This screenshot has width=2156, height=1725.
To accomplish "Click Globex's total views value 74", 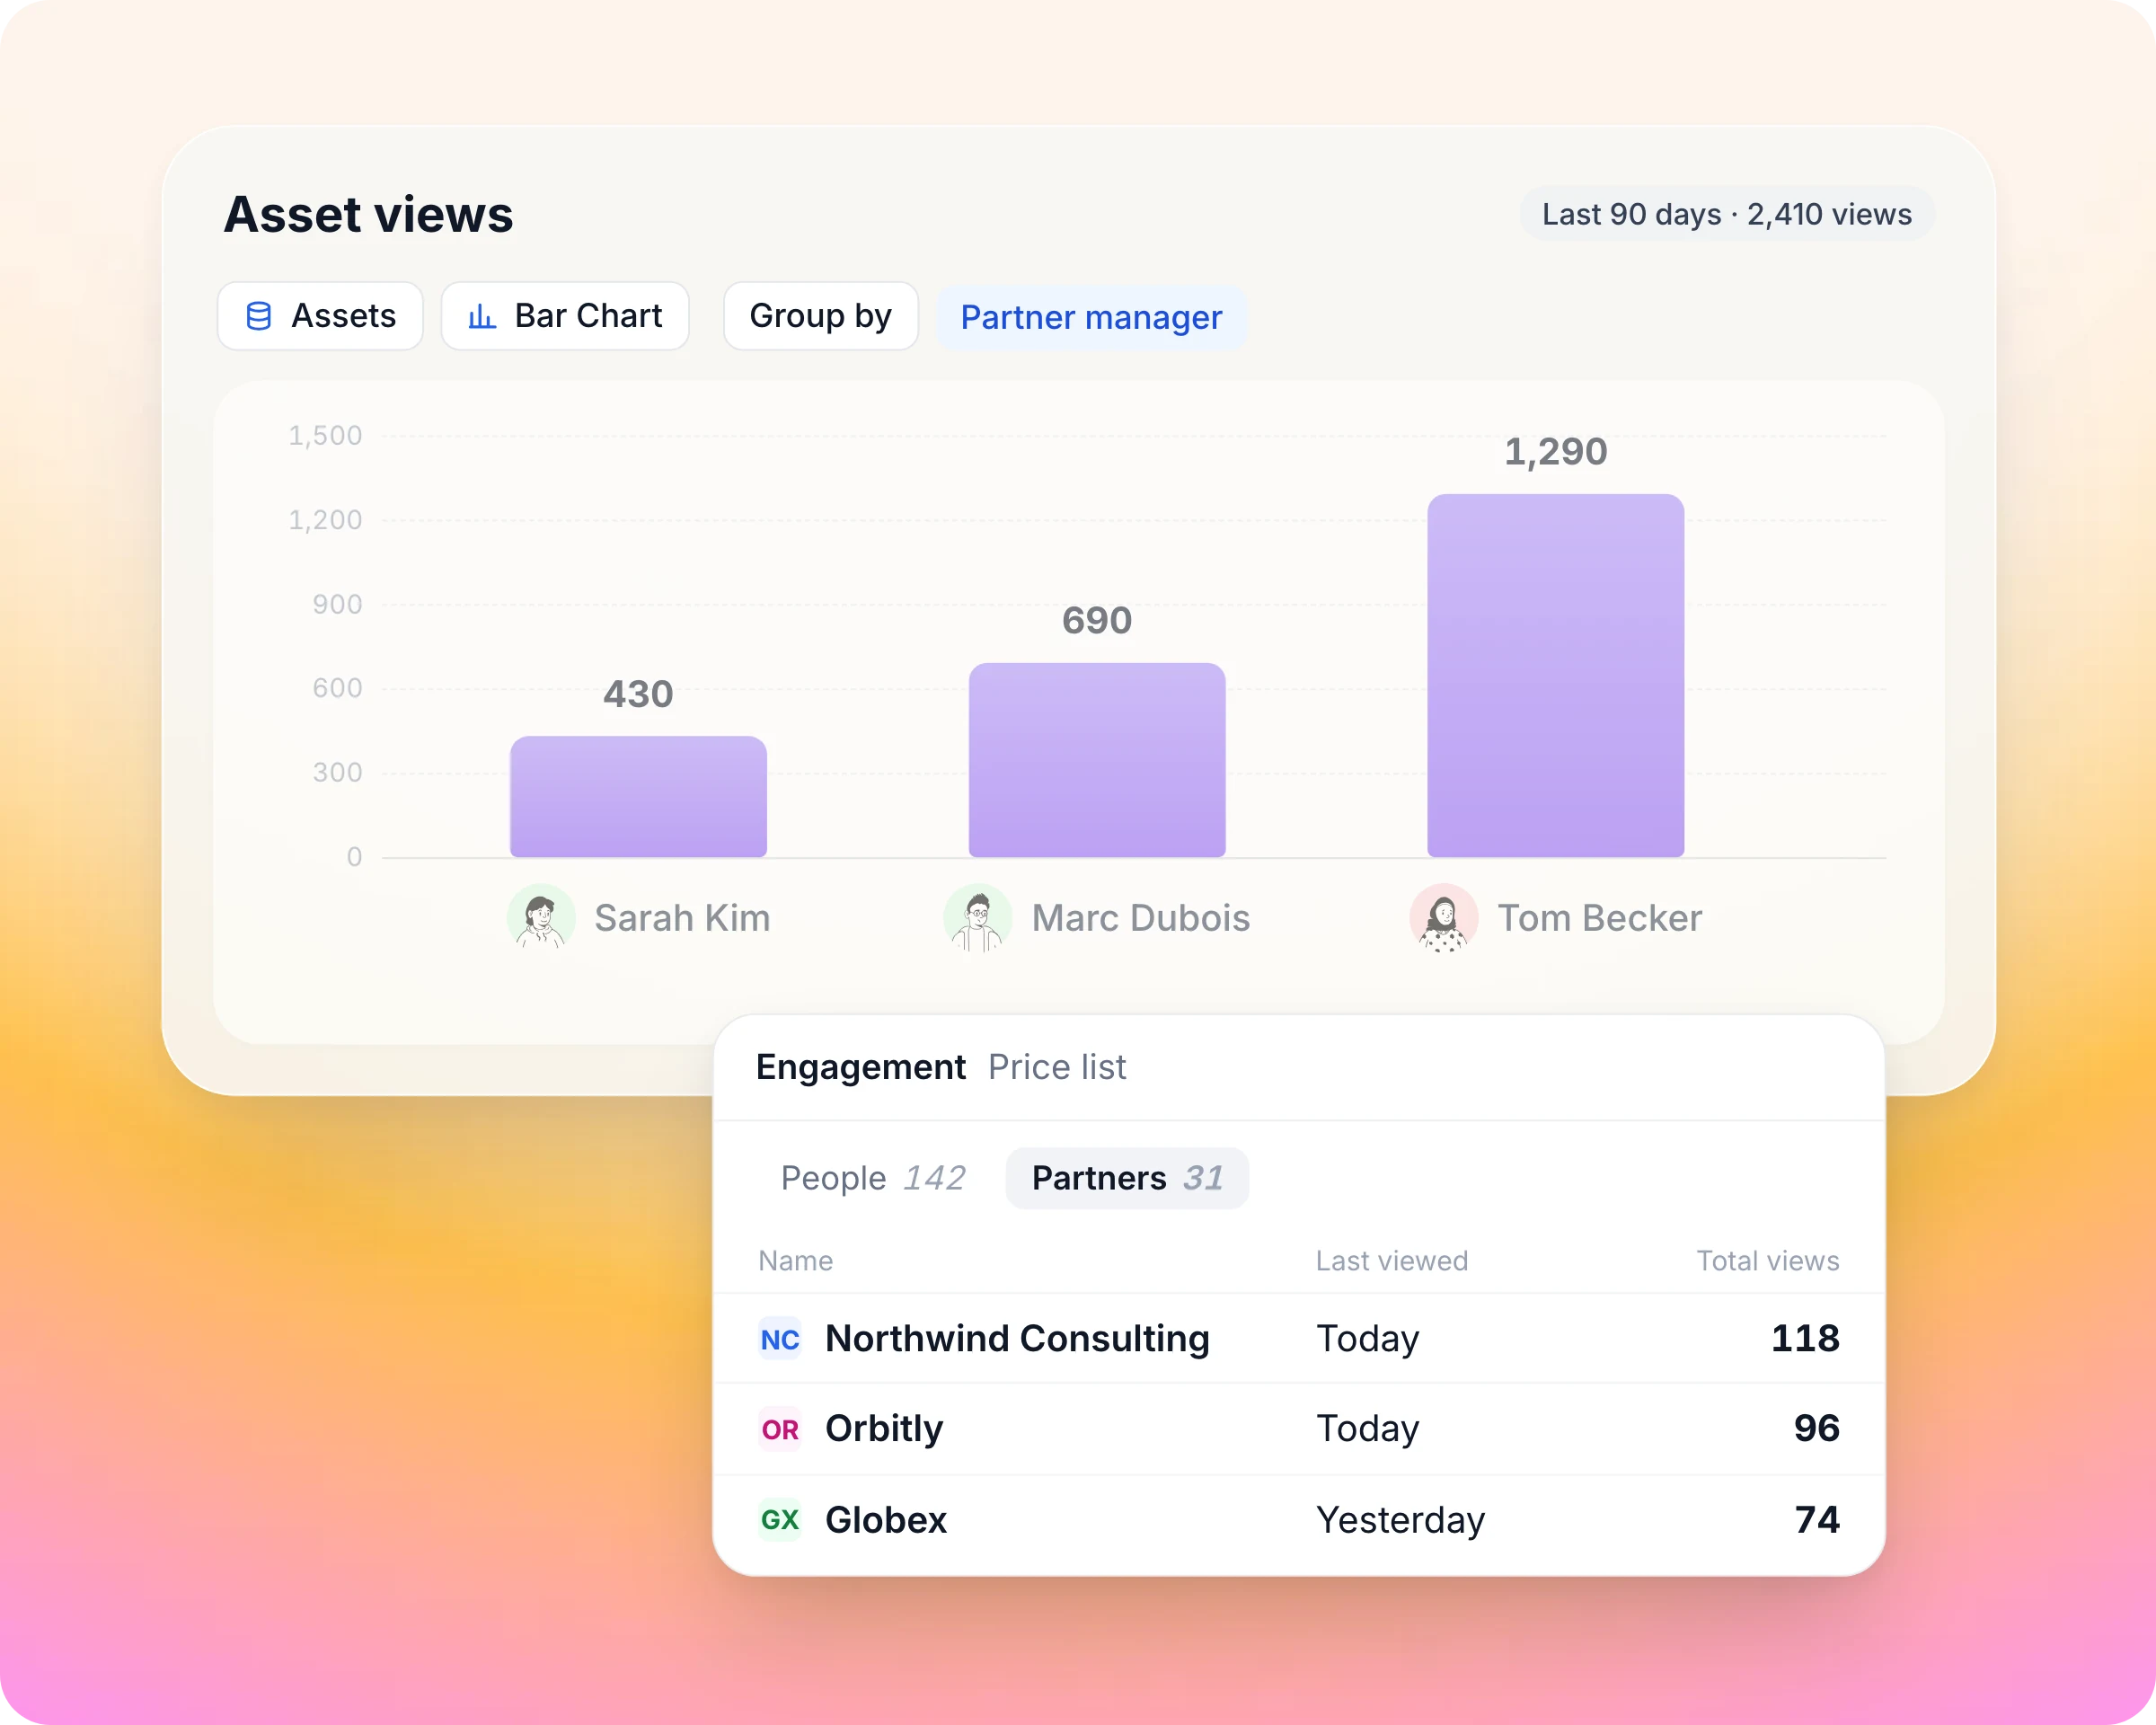I will pos(1817,1520).
